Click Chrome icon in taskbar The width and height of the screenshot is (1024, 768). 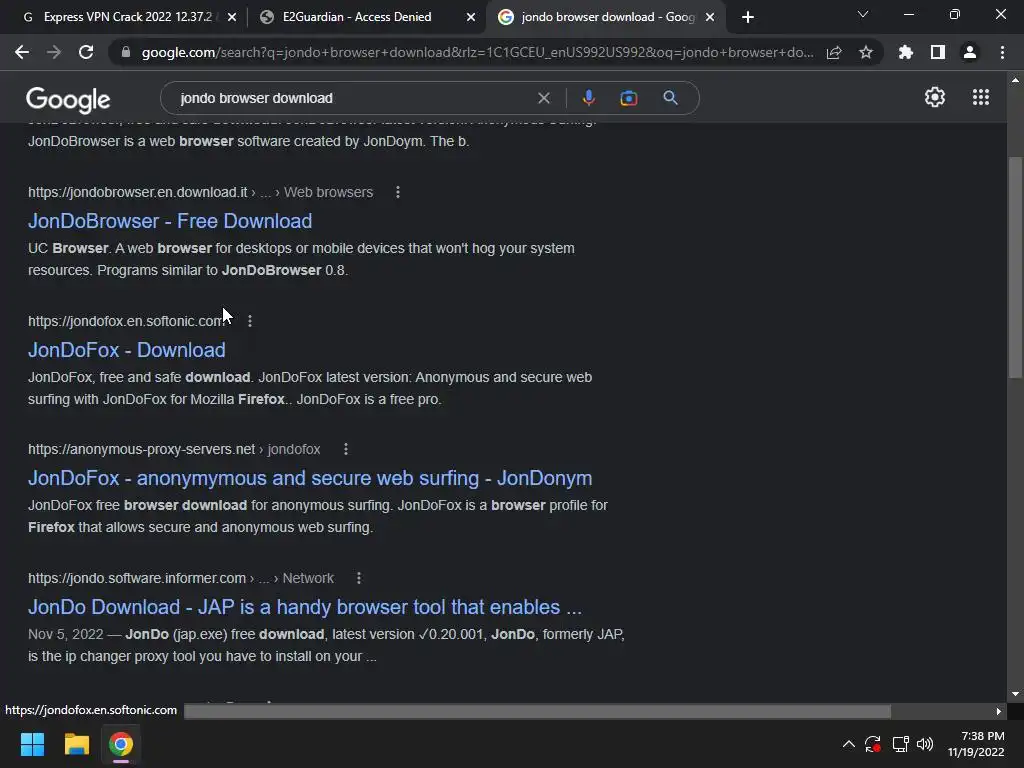point(121,744)
